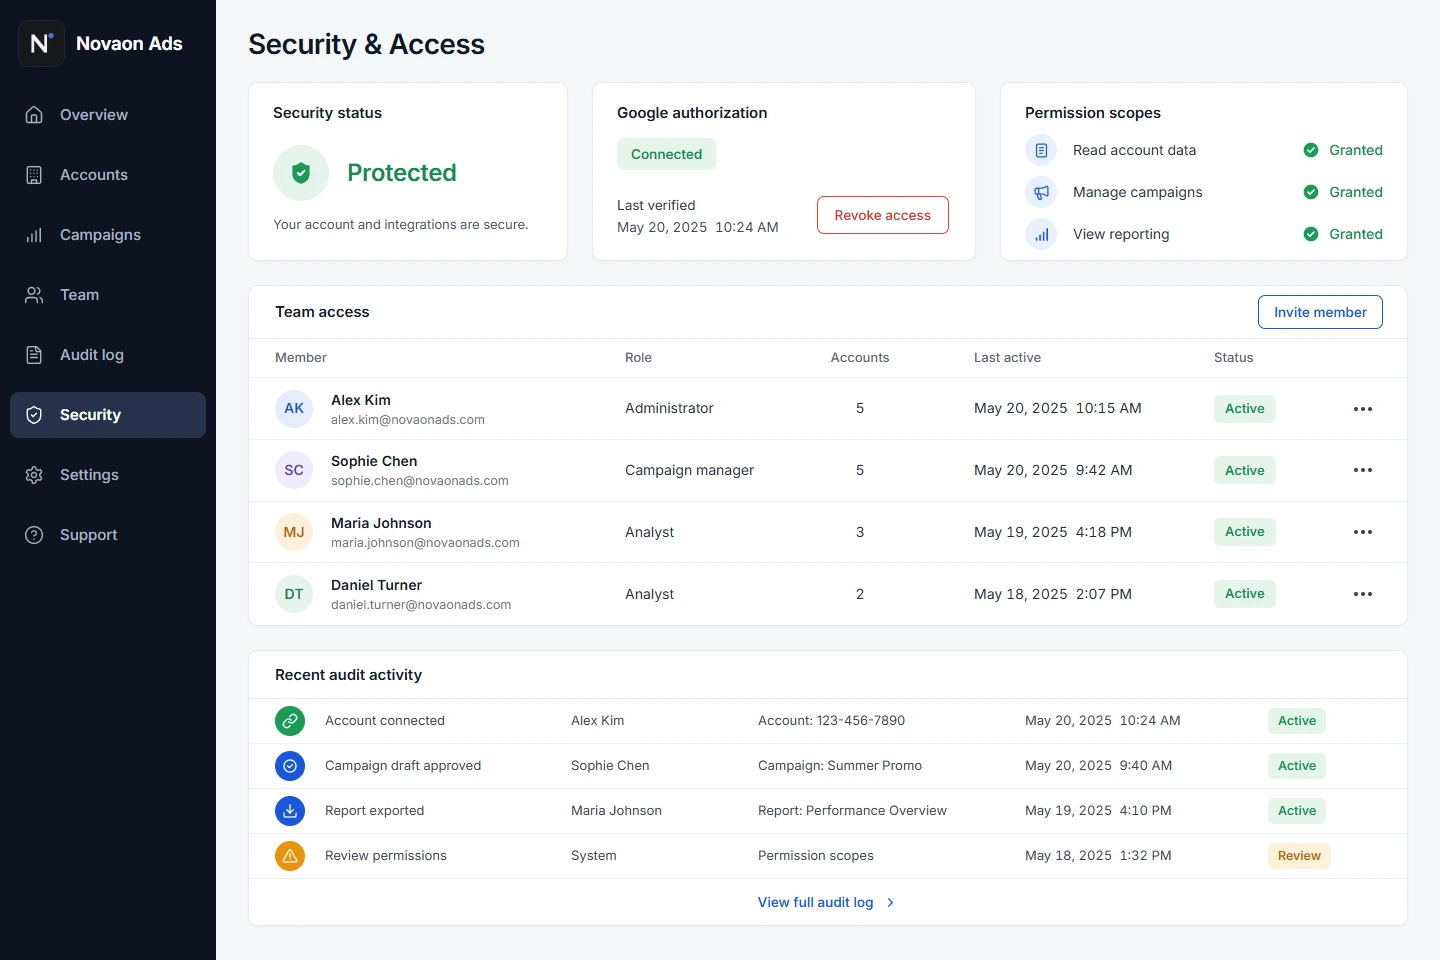Click the green check beside Read account data

click(x=1311, y=150)
